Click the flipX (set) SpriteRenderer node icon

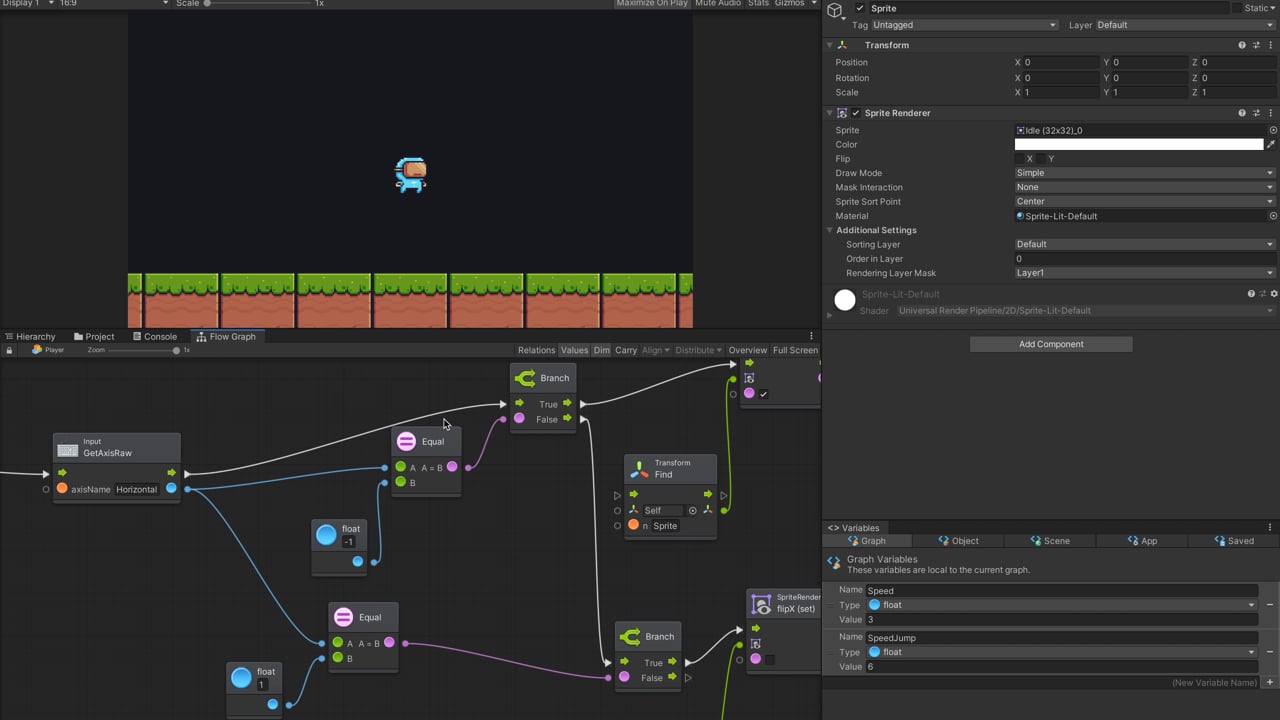point(761,603)
